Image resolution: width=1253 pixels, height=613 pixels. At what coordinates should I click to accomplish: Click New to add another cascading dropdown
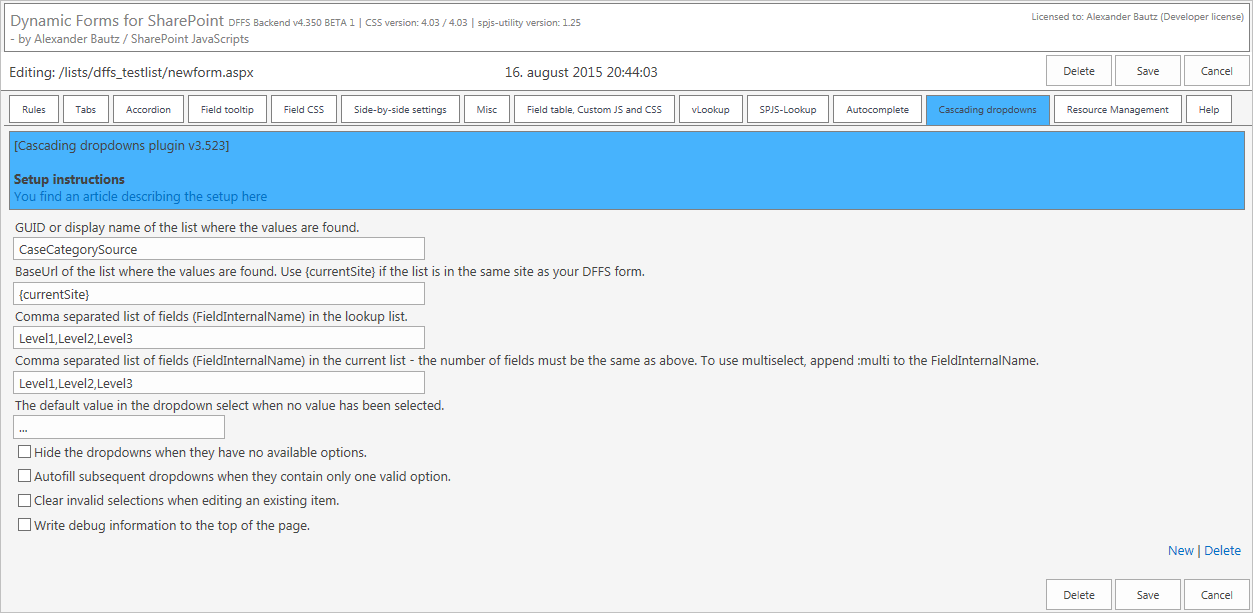point(1180,550)
